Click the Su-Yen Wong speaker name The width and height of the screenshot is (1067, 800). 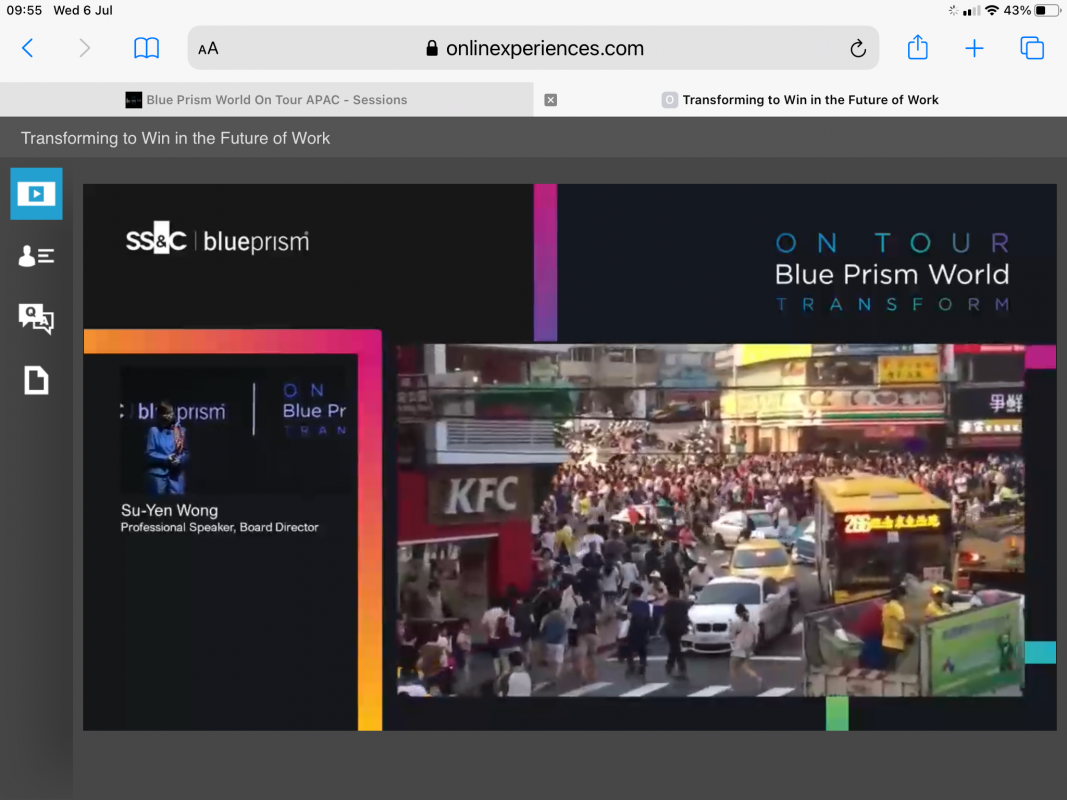pyautogui.click(x=169, y=510)
